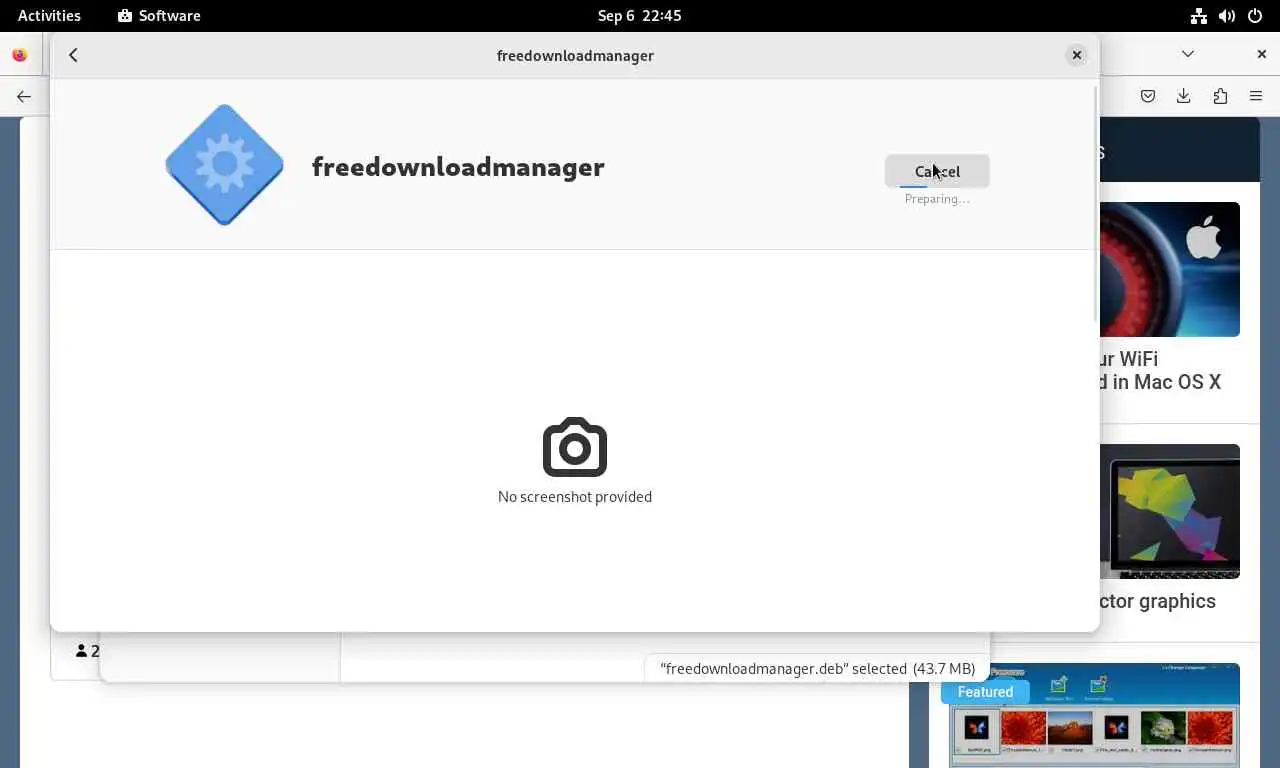Viewport: 1280px width, 768px height.
Task: Click the network status icon in top bar
Action: pyautogui.click(x=1198, y=15)
